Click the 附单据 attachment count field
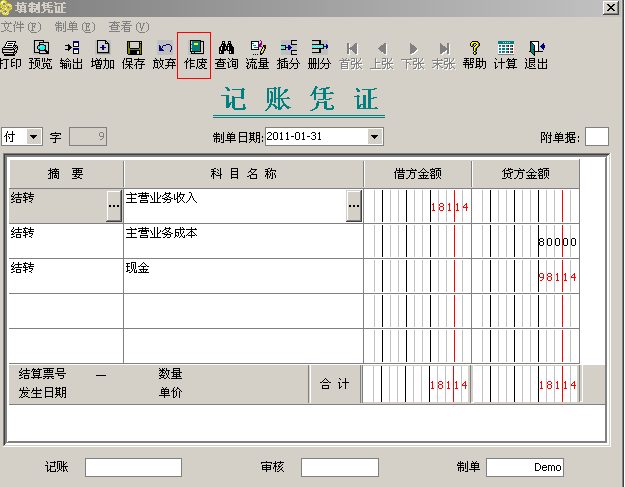 (597, 137)
